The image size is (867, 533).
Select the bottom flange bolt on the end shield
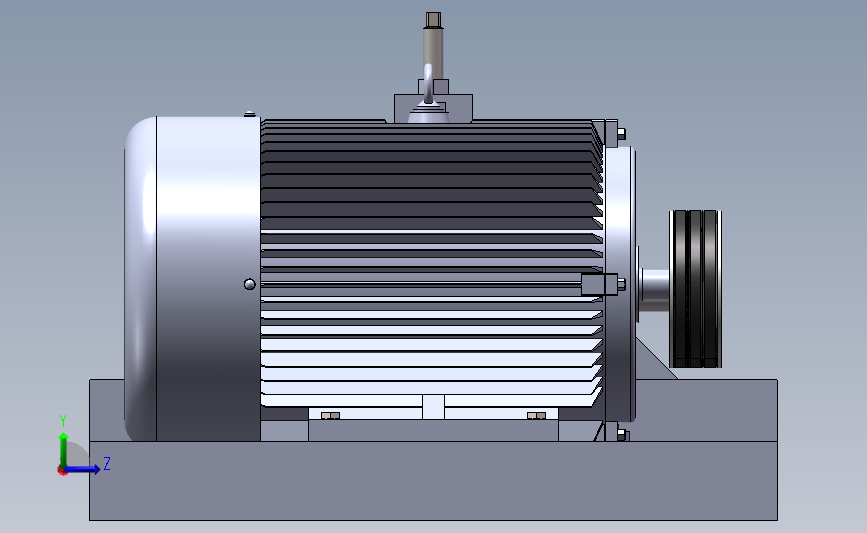click(x=621, y=435)
